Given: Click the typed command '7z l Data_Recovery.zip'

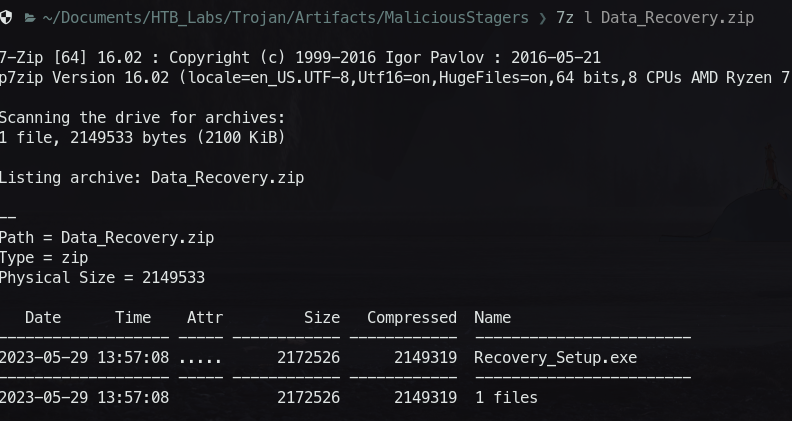Looking at the screenshot, I should 655,18.
